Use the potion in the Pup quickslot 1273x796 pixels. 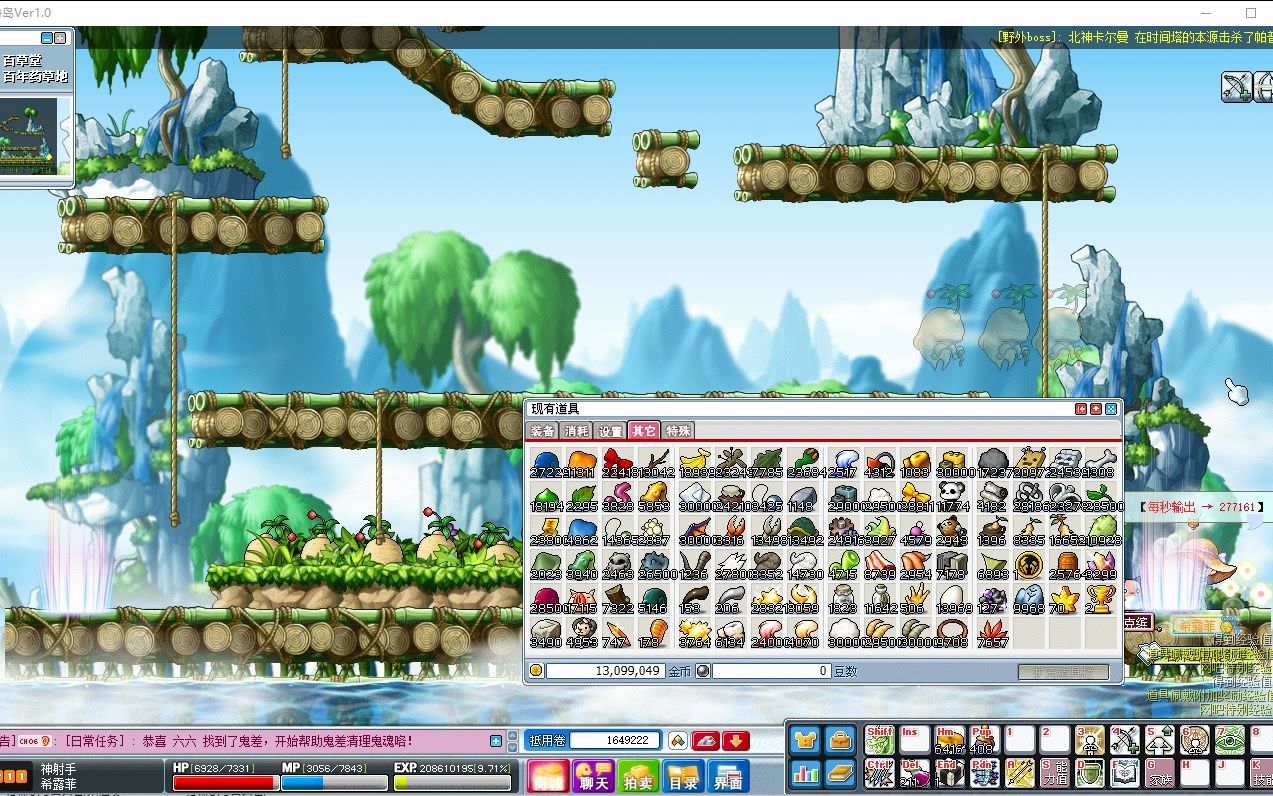coord(985,740)
